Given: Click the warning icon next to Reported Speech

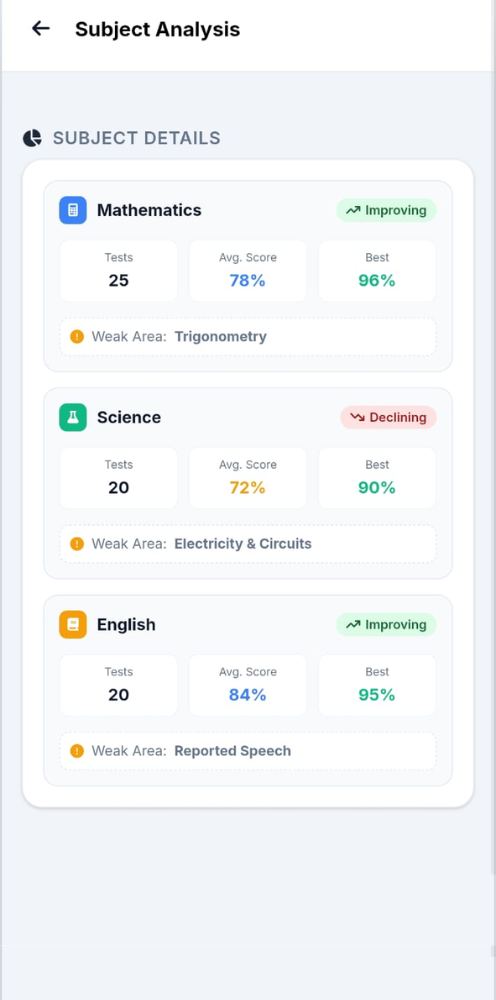Looking at the screenshot, I should (77, 751).
